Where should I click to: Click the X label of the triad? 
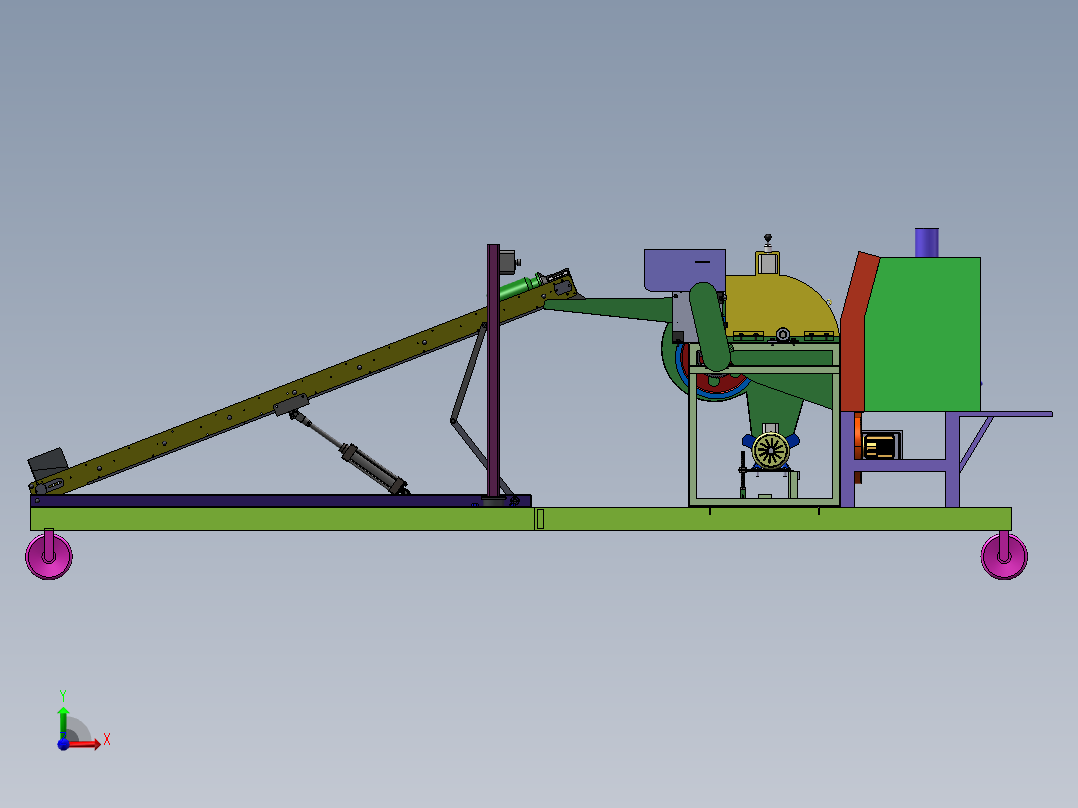[x=107, y=740]
